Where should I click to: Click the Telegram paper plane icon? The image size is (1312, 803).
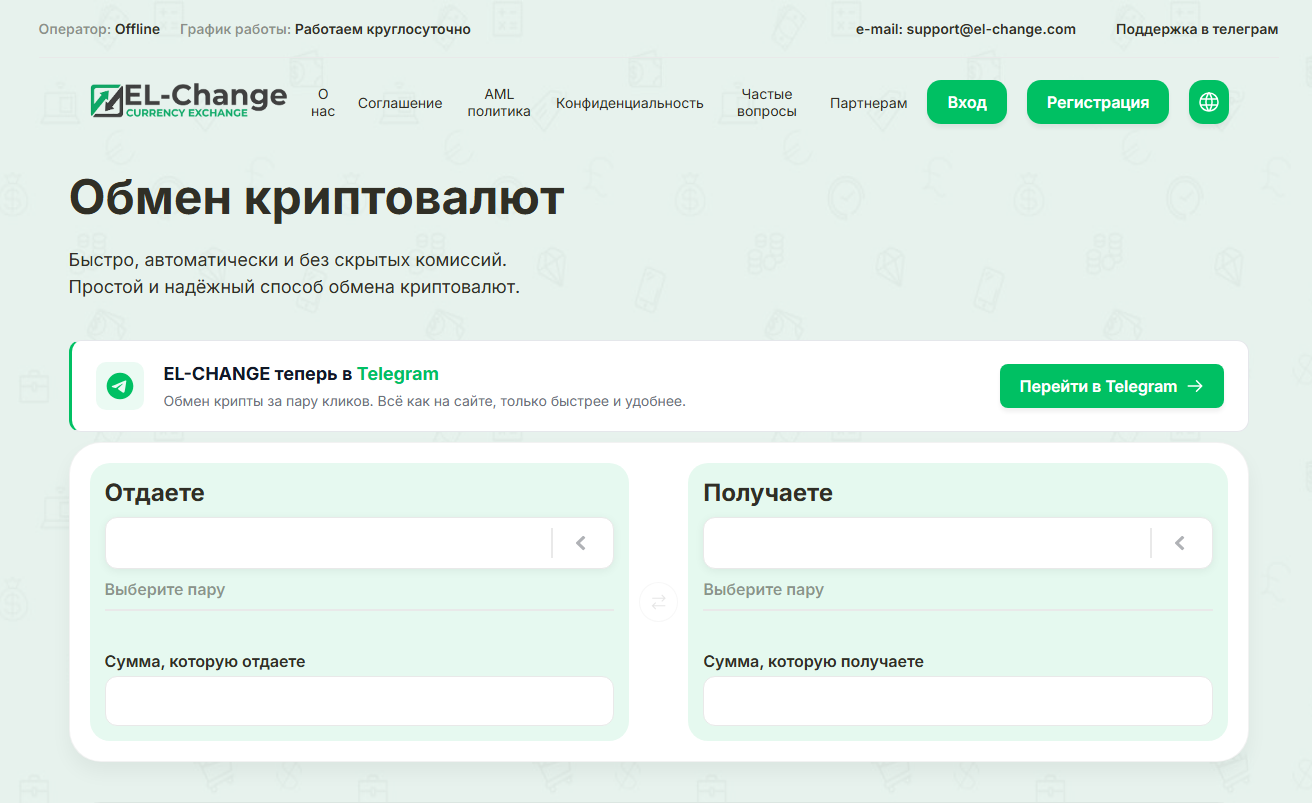click(120, 386)
